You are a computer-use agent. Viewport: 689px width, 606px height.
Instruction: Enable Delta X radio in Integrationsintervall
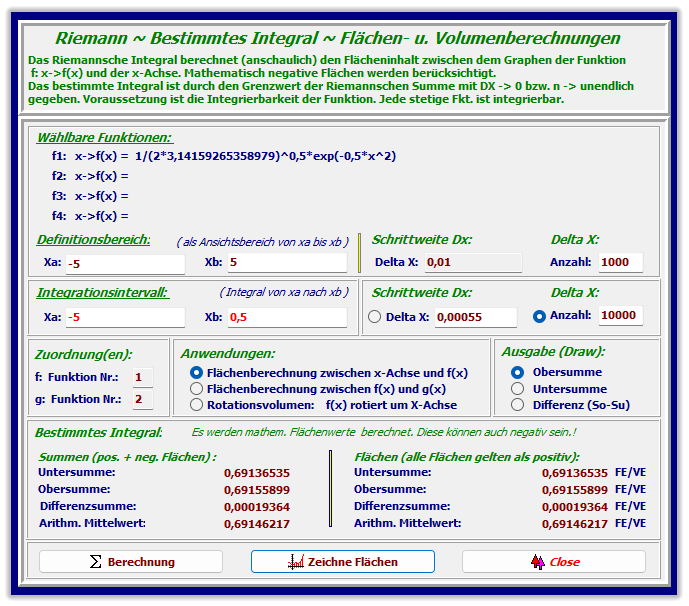(x=375, y=317)
